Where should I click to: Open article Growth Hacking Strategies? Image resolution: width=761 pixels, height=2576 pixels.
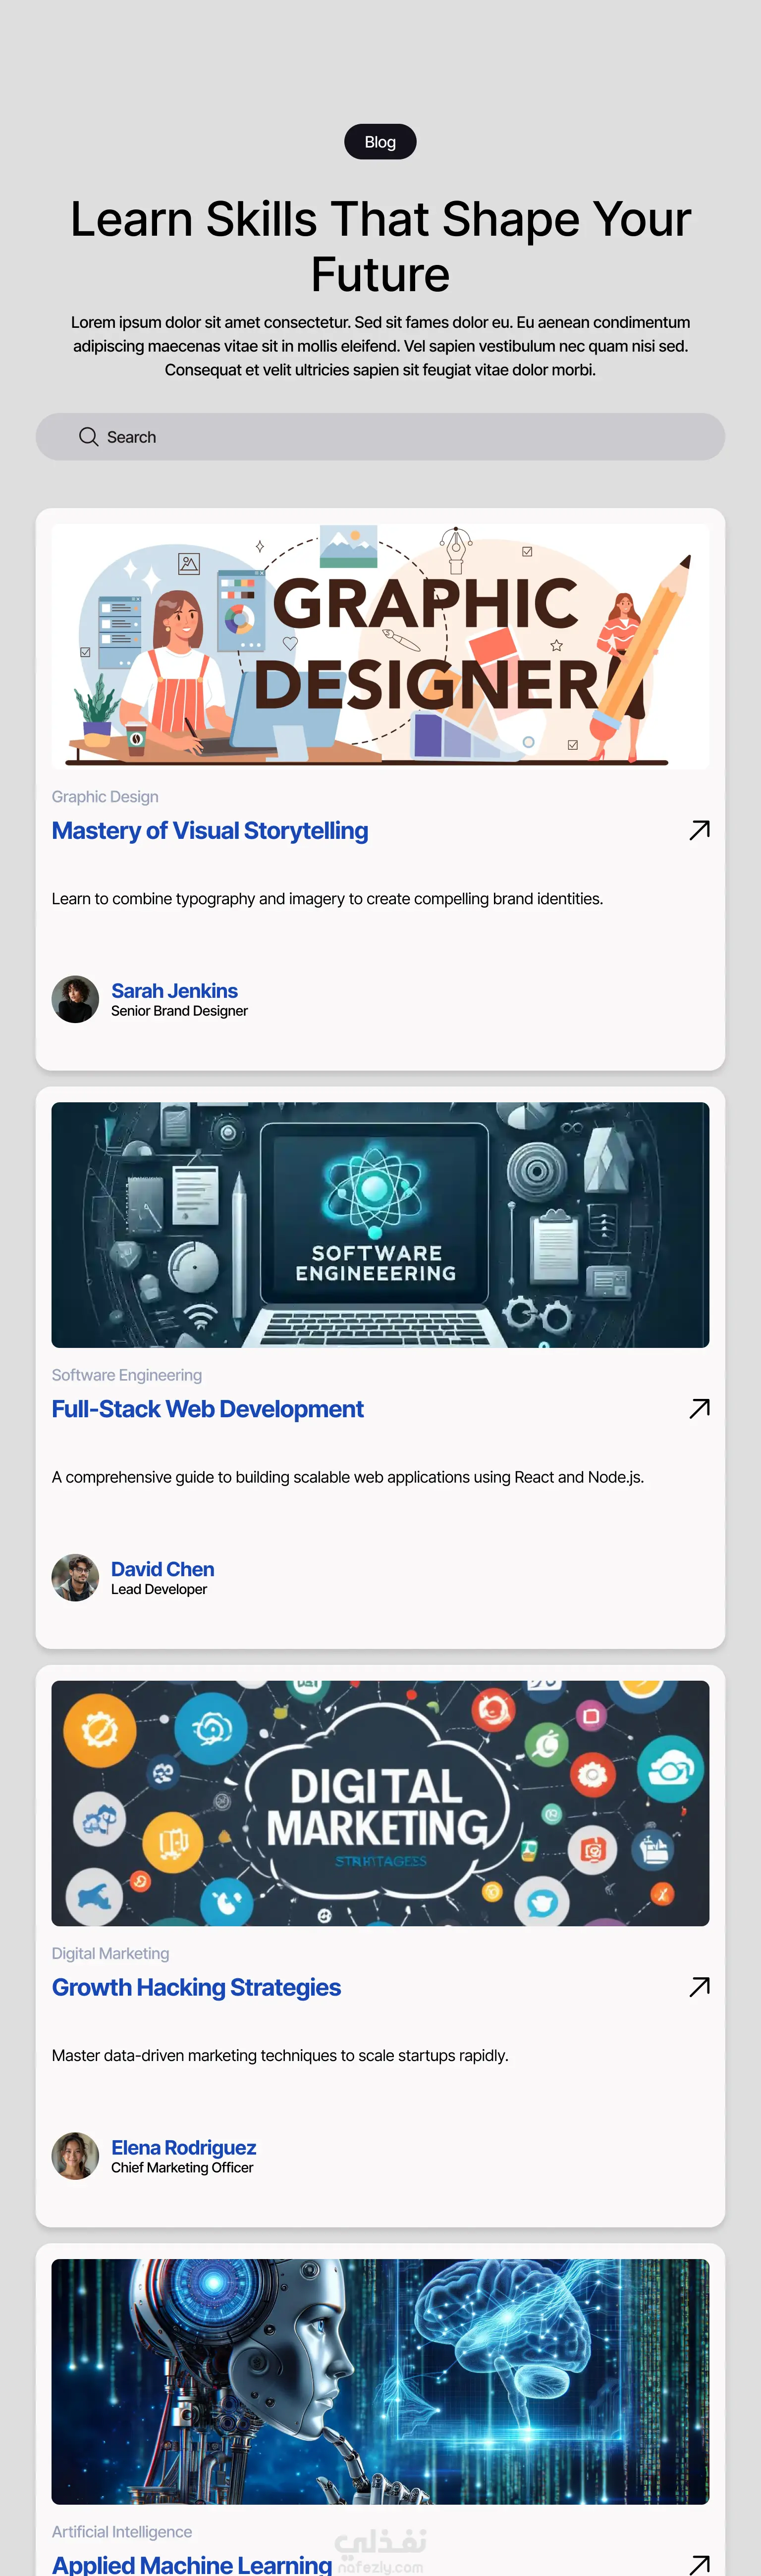click(x=197, y=1987)
